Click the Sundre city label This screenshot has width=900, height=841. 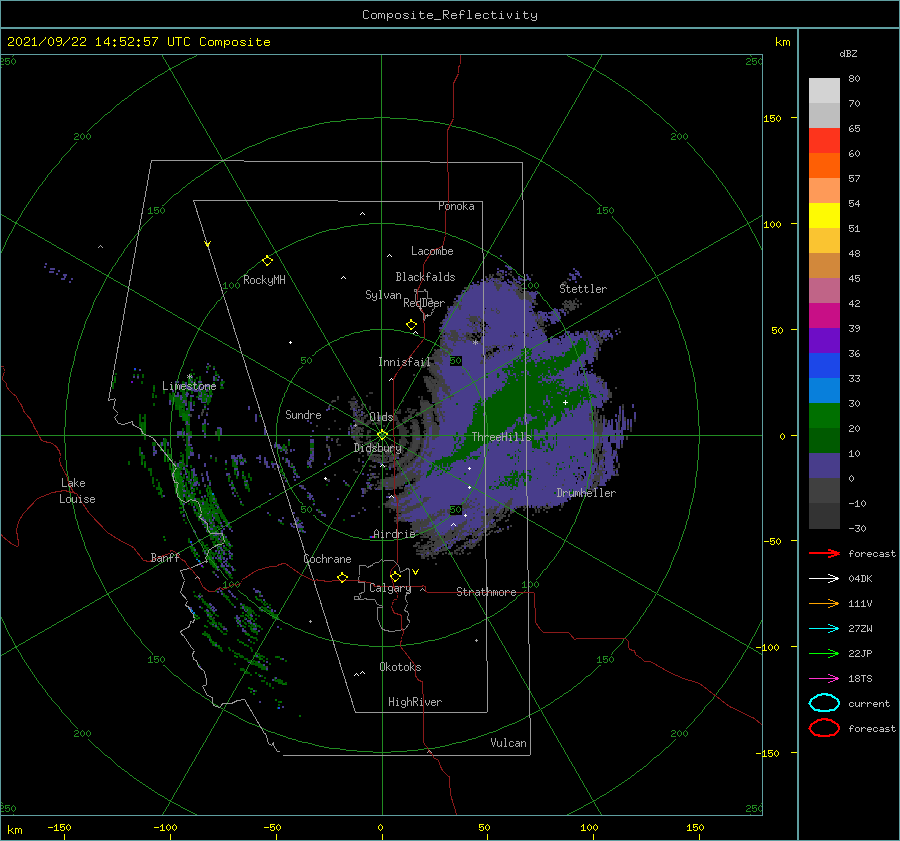coord(303,414)
